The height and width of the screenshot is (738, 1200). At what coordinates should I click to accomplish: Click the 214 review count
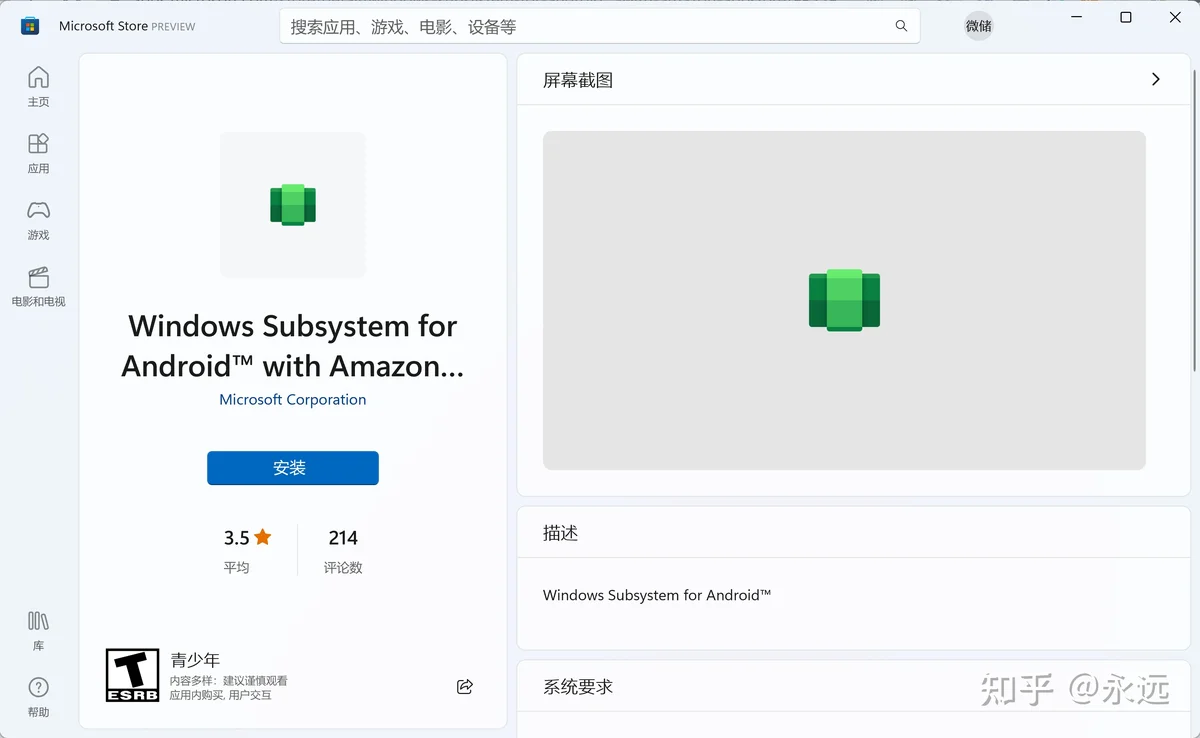[x=343, y=538]
